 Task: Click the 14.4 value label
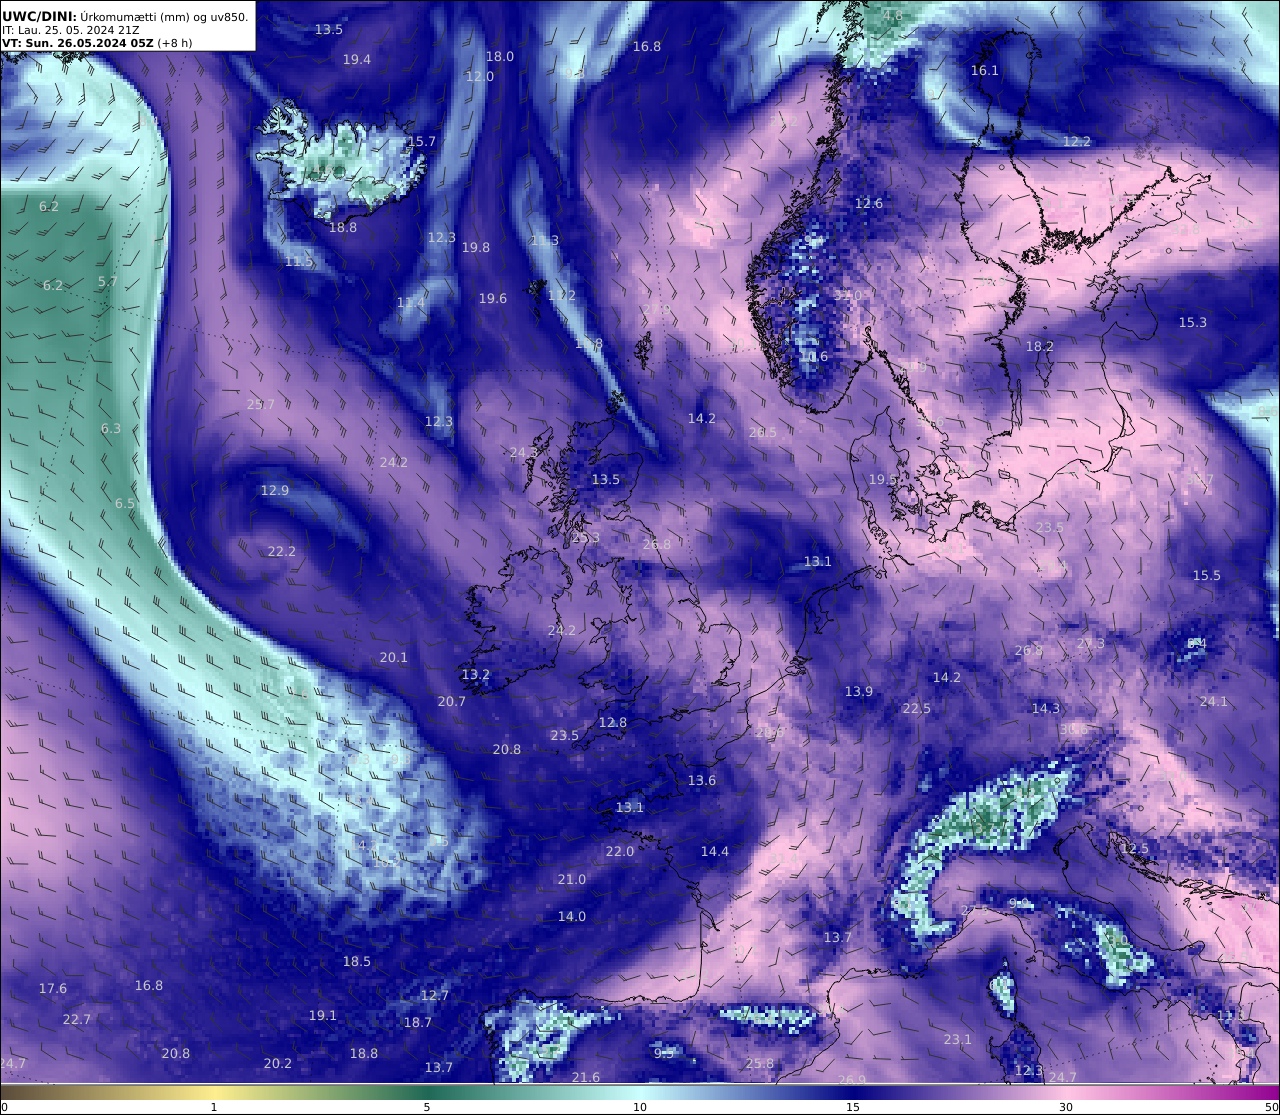point(715,852)
